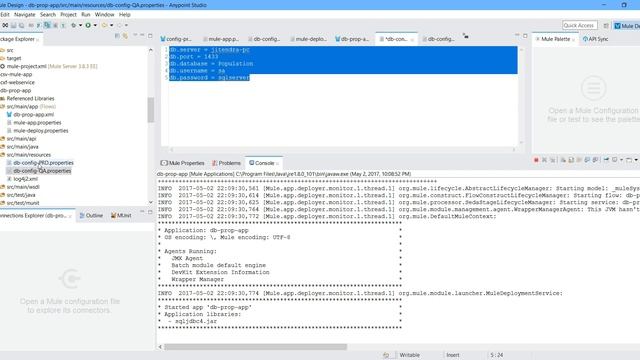Select the Mule Properties tab

(x=182, y=163)
